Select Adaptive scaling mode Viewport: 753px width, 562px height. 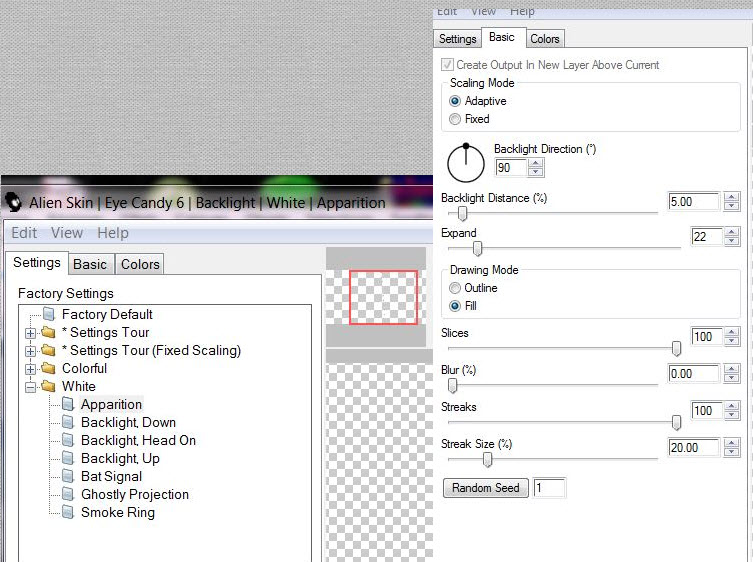coord(455,101)
